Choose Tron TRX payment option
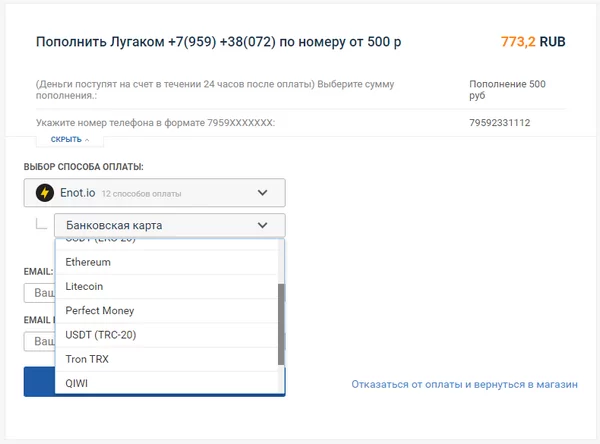Image resolution: width=600 pixels, height=444 pixels. tap(87, 359)
